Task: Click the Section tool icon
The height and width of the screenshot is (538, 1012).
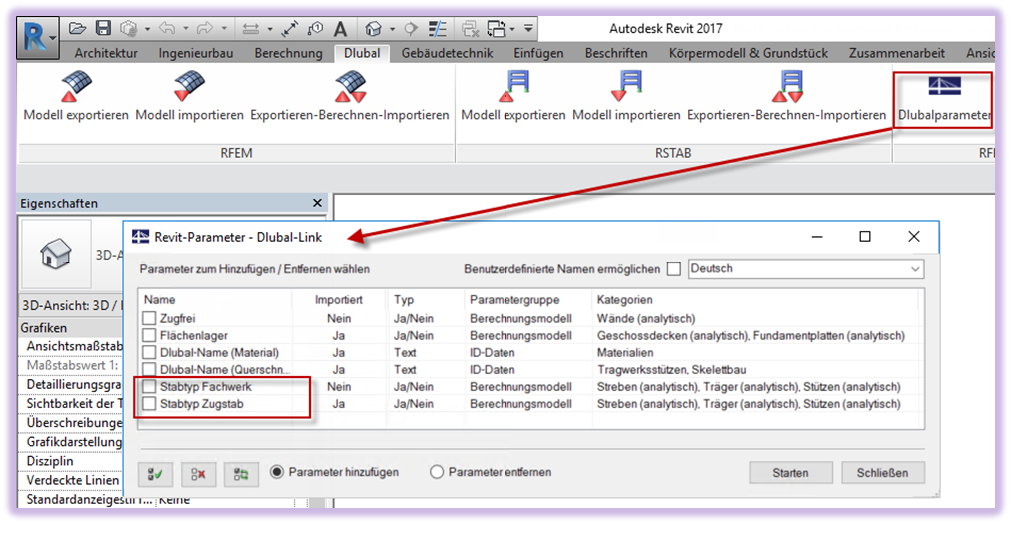Action: click(410, 28)
